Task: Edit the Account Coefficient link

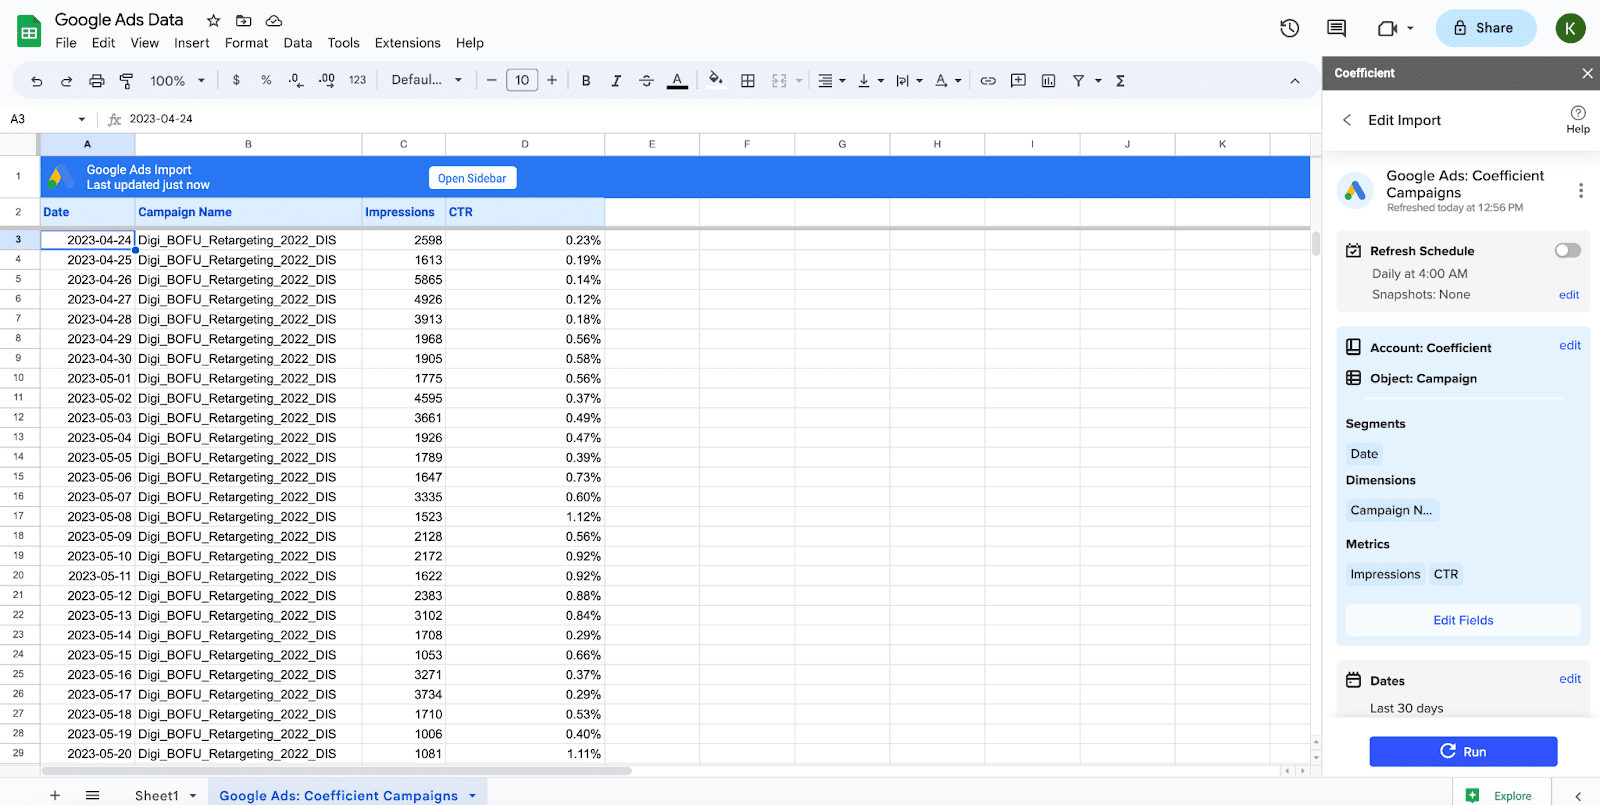Action: click(1570, 346)
